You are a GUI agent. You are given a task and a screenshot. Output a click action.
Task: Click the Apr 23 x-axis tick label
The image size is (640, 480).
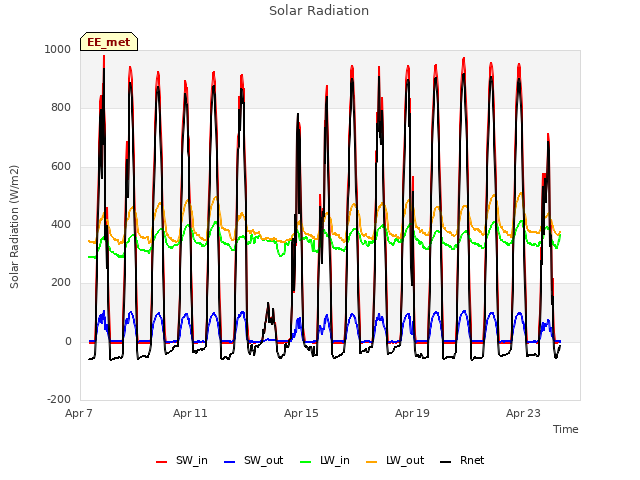(x=523, y=413)
